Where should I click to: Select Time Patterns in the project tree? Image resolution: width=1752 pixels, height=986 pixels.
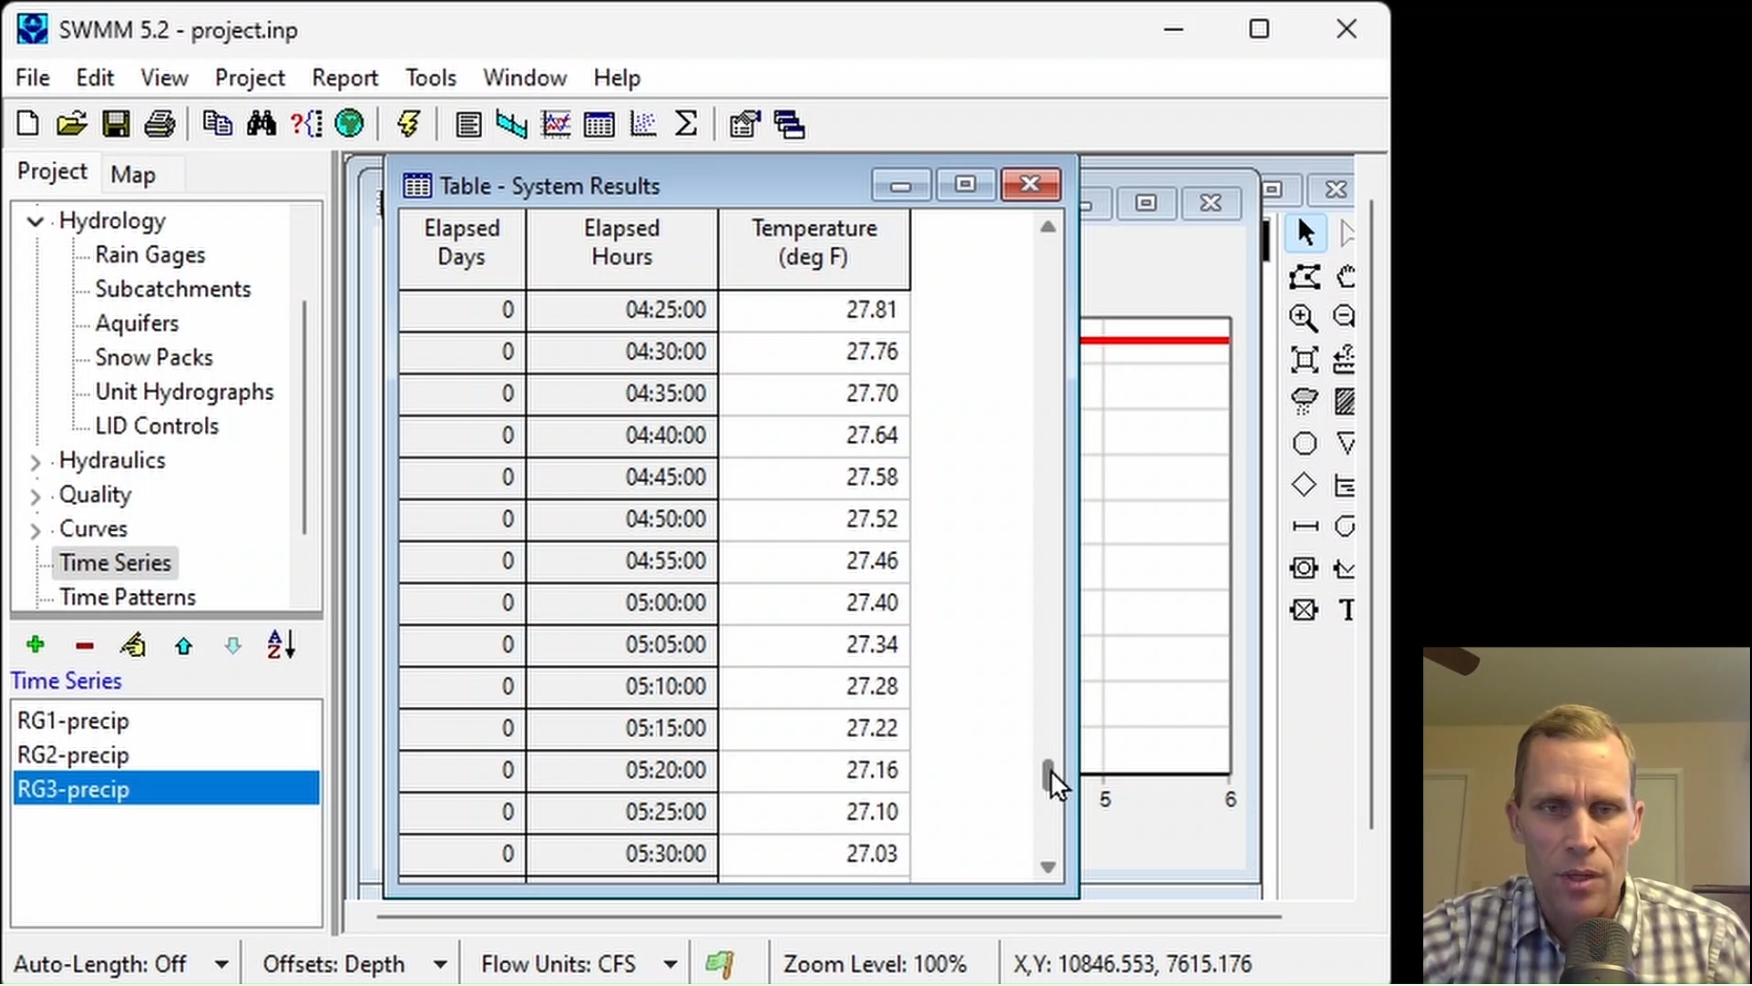(127, 597)
